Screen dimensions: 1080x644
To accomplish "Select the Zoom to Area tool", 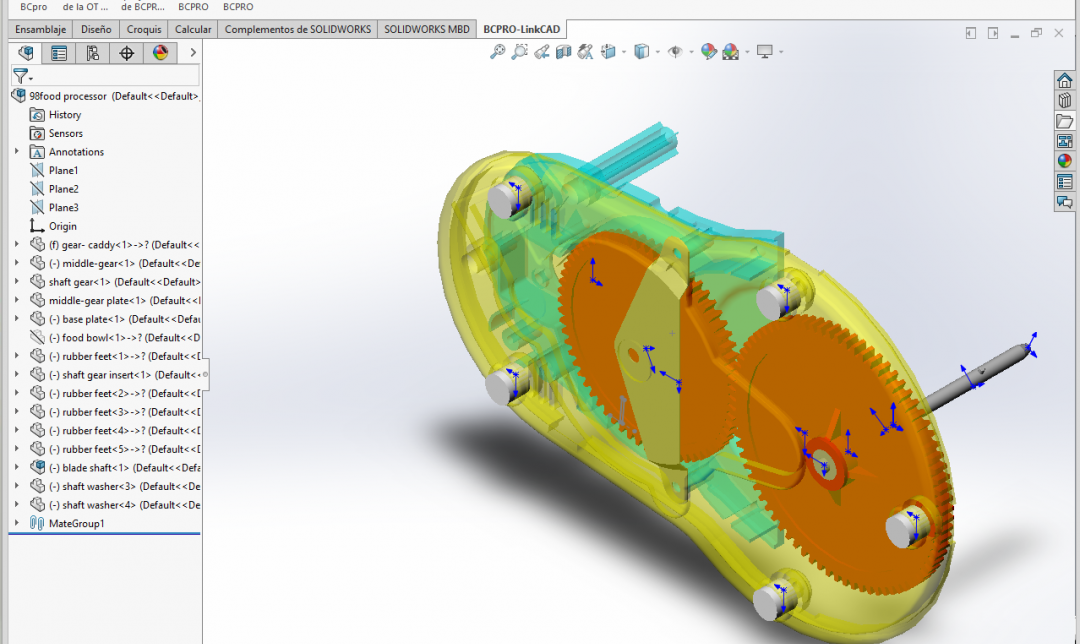I will click(x=520, y=52).
